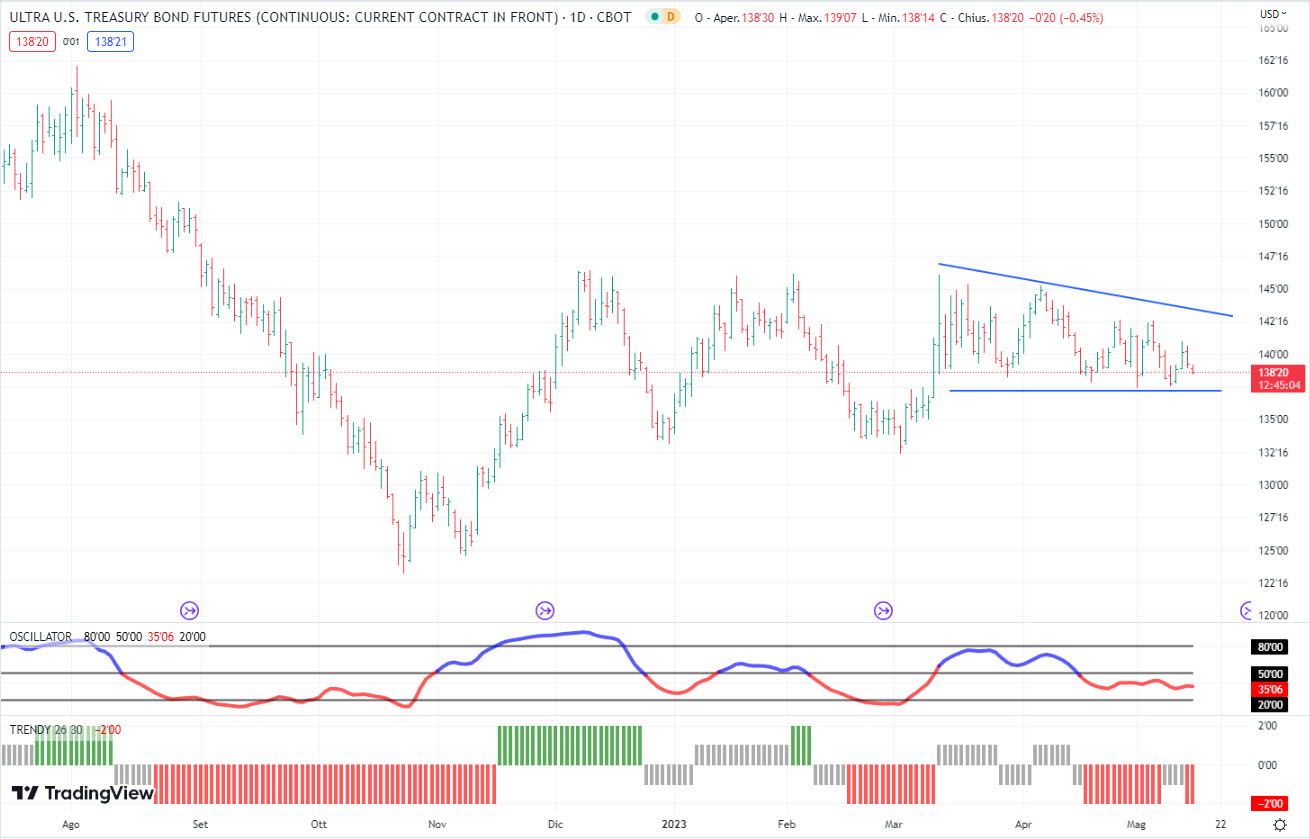
Task: Select the descending blue trendline
Action: 1085,290
